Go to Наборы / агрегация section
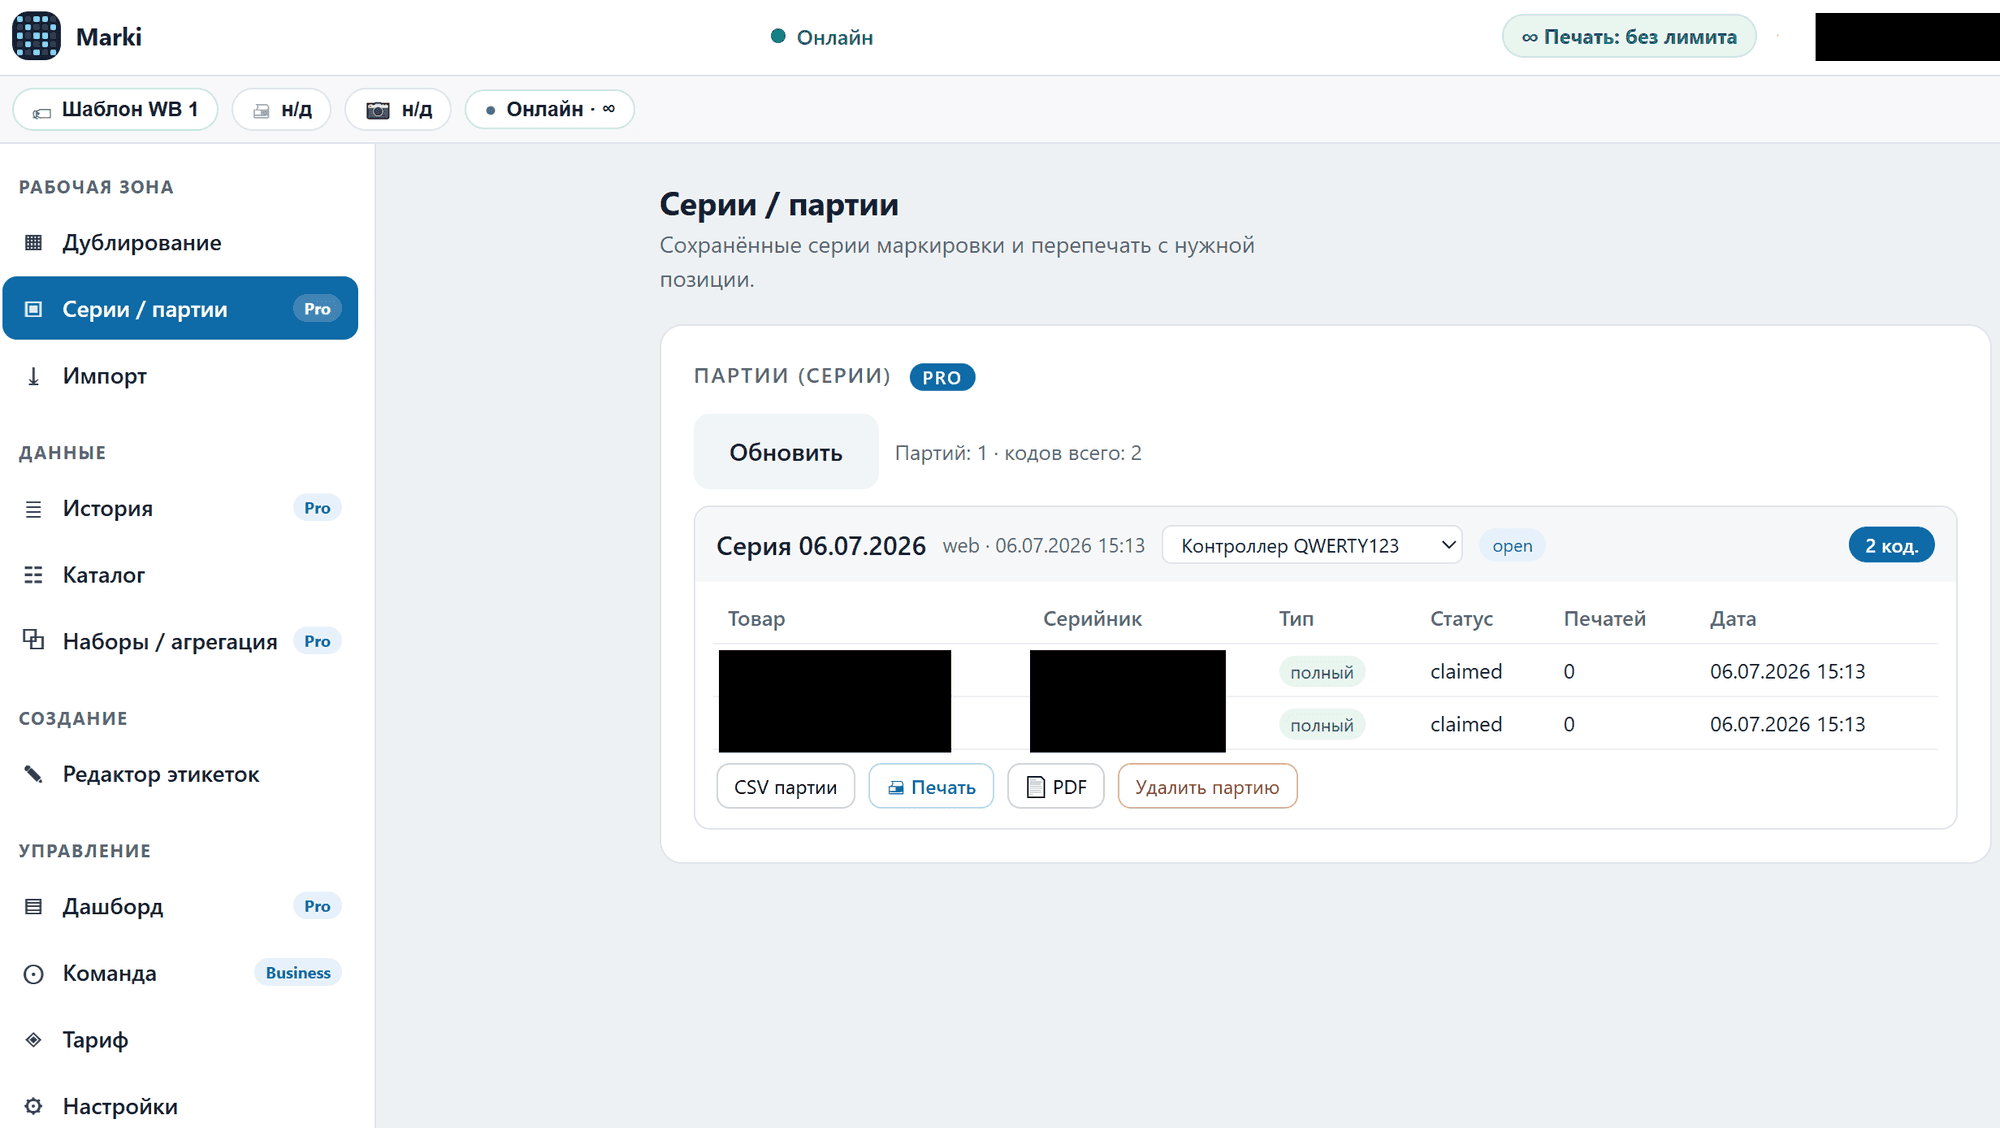The width and height of the screenshot is (2000, 1128). 180,641
